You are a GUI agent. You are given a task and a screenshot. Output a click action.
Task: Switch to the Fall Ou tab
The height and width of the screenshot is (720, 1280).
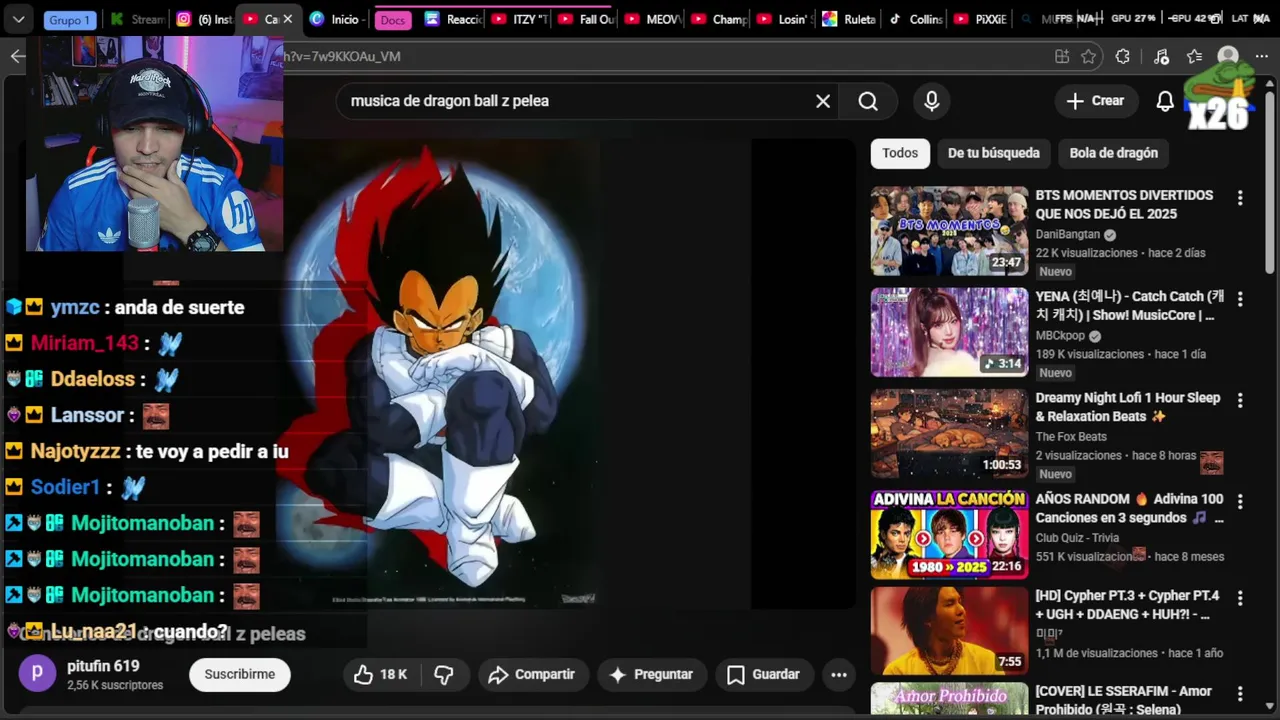point(586,19)
